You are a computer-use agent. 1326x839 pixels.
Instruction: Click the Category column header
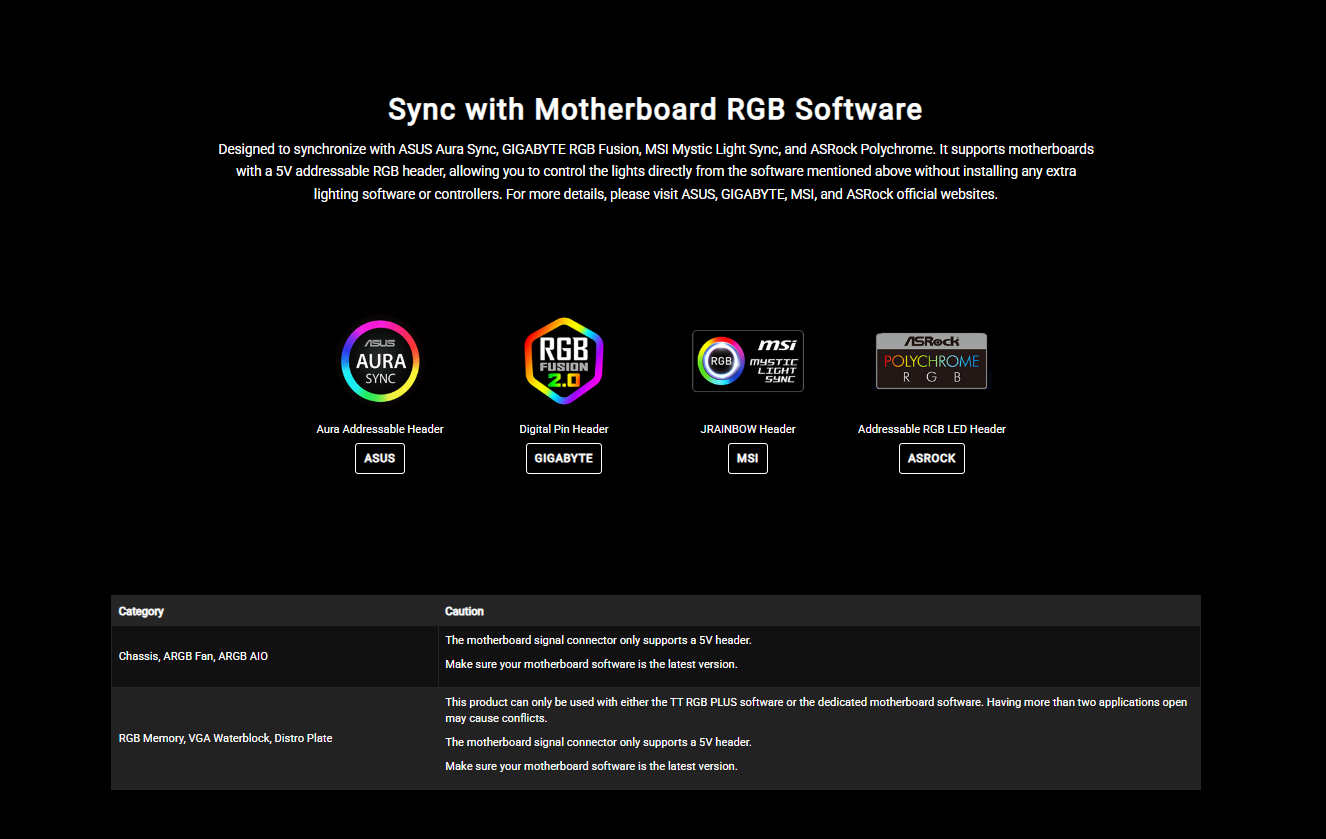(141, 611)
